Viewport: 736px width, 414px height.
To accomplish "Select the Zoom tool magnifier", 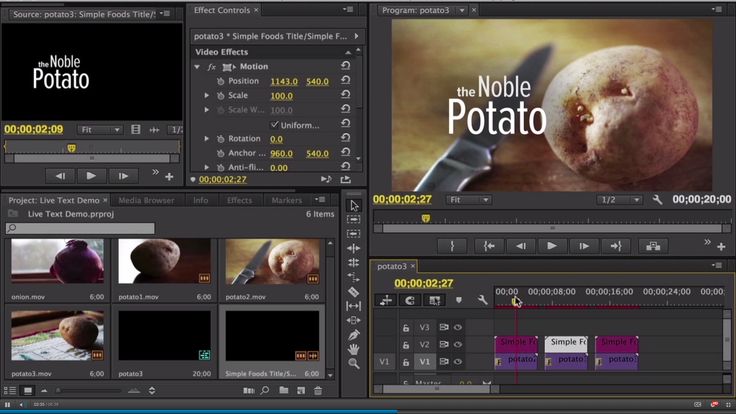I will pyautogui.click(x=353, y=363).
